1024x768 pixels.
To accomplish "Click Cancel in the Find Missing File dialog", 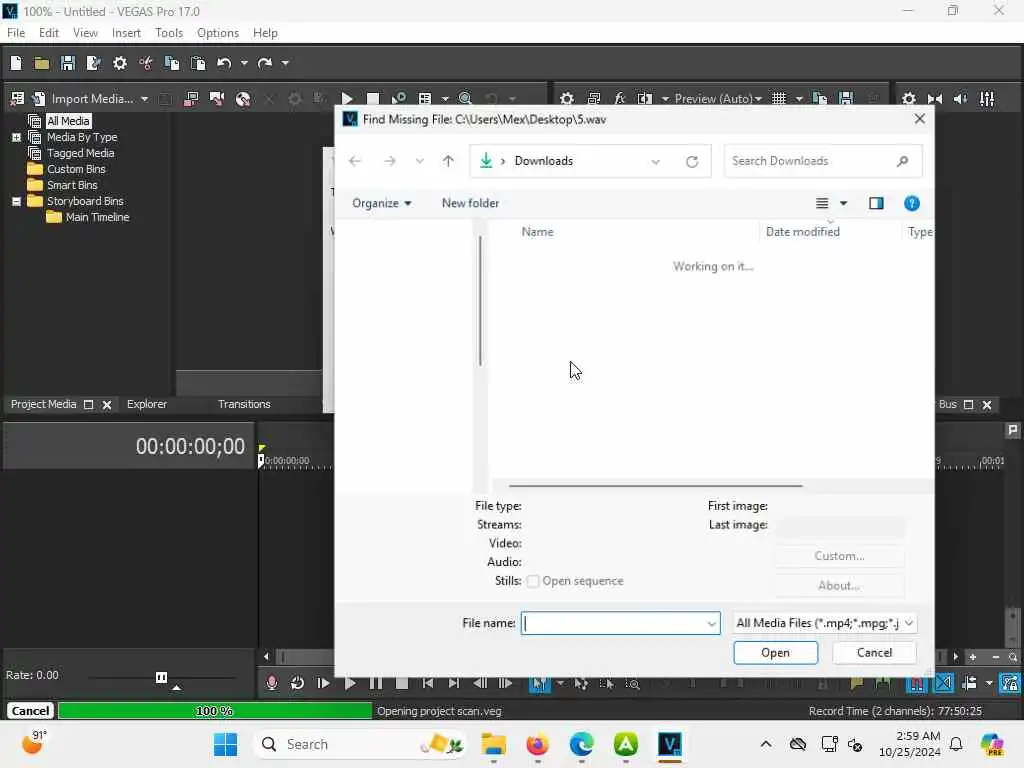I will [x=874, y=652].
